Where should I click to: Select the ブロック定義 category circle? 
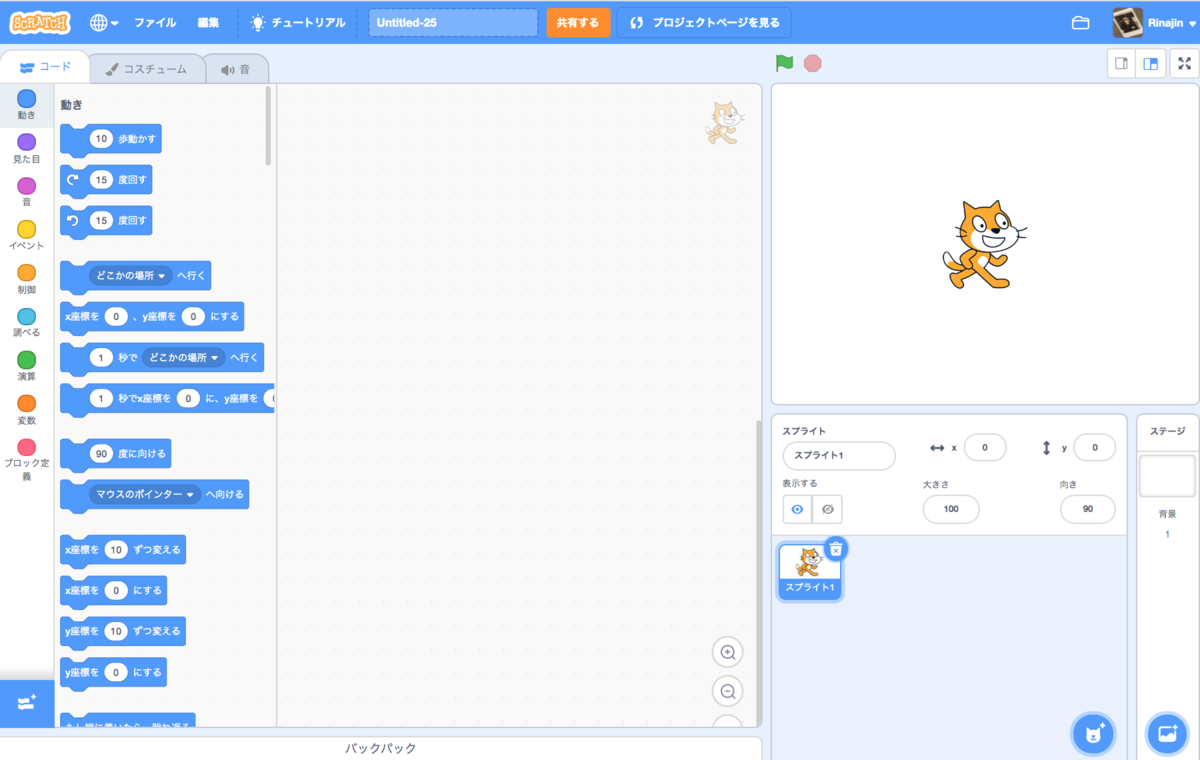[27, 447]
